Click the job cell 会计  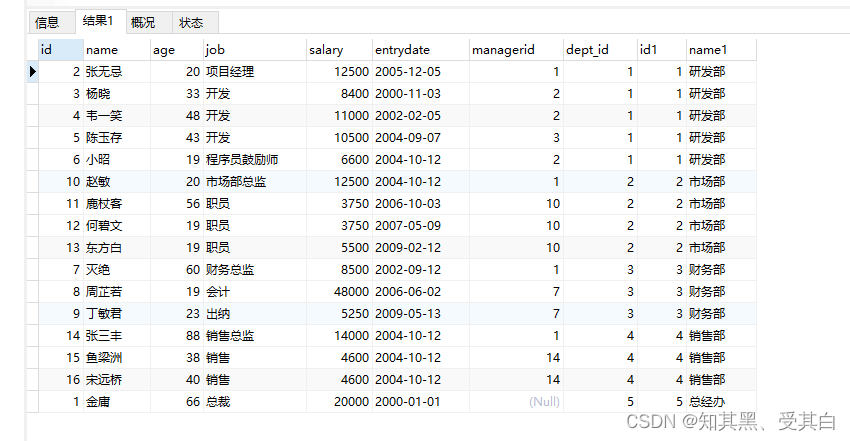[255, 291]
